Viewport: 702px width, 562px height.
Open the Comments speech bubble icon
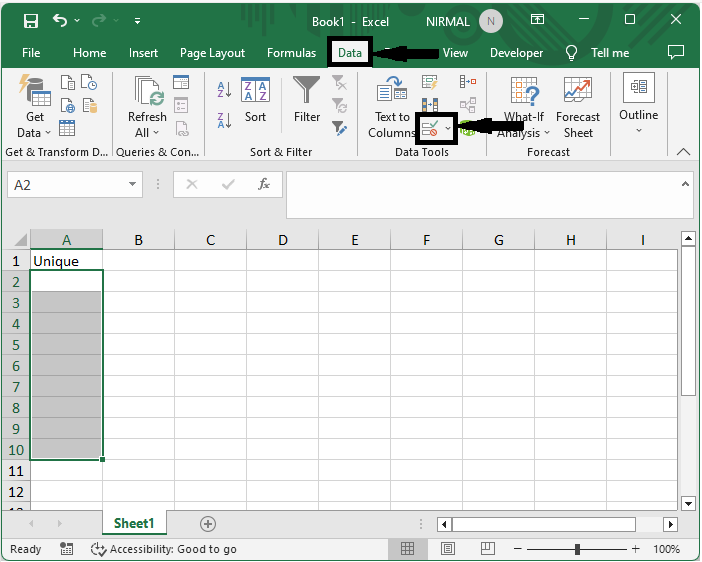[676, 52]
